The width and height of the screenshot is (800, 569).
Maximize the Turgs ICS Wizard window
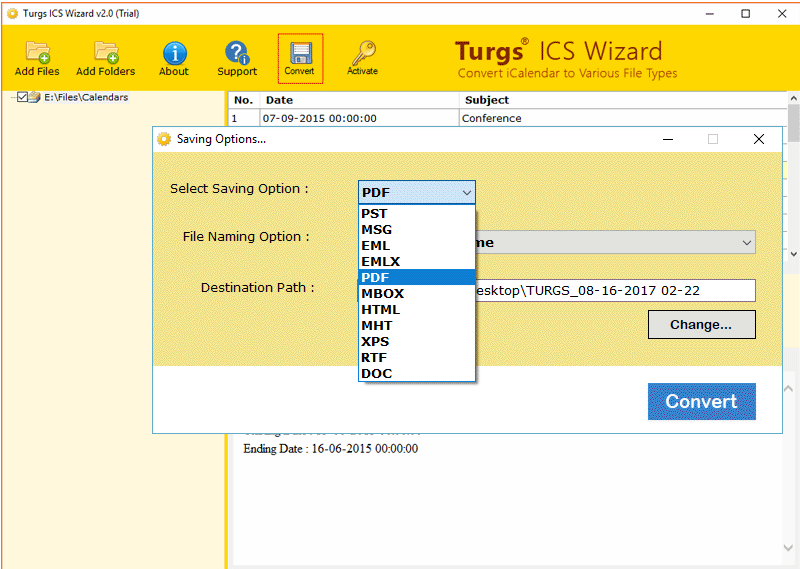pos(745,14)
